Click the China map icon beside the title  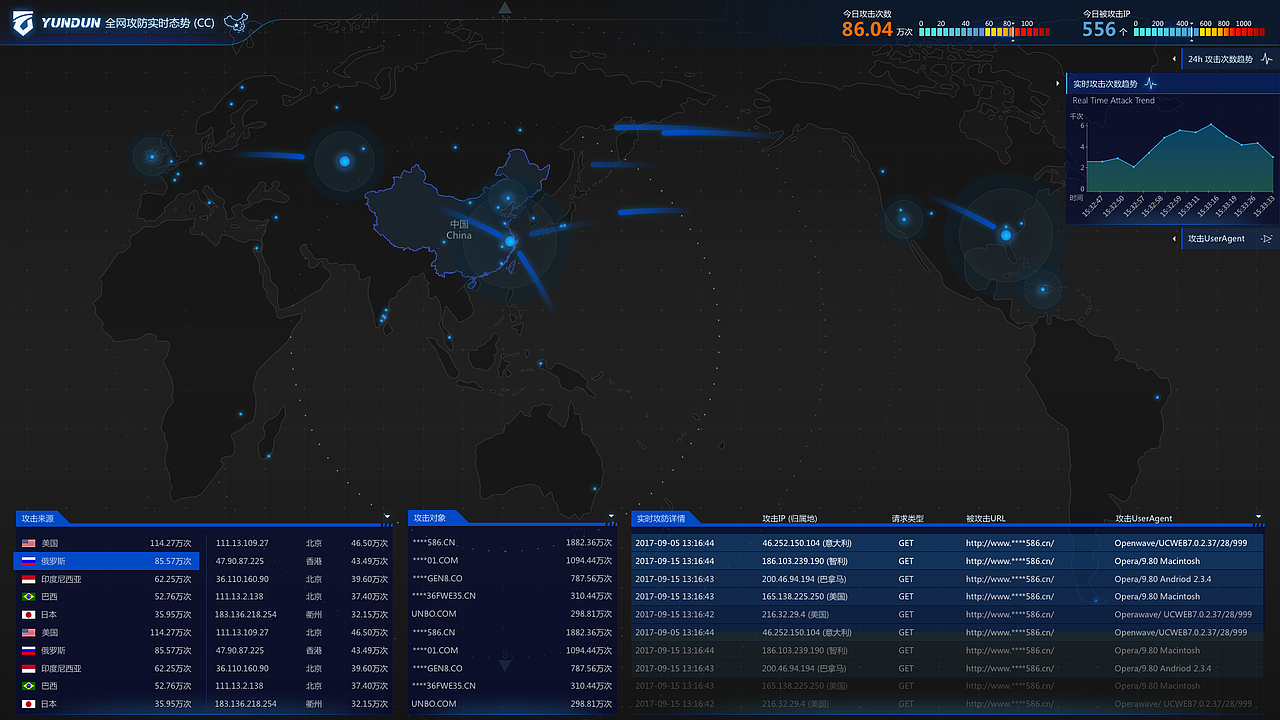pos(237,22)
